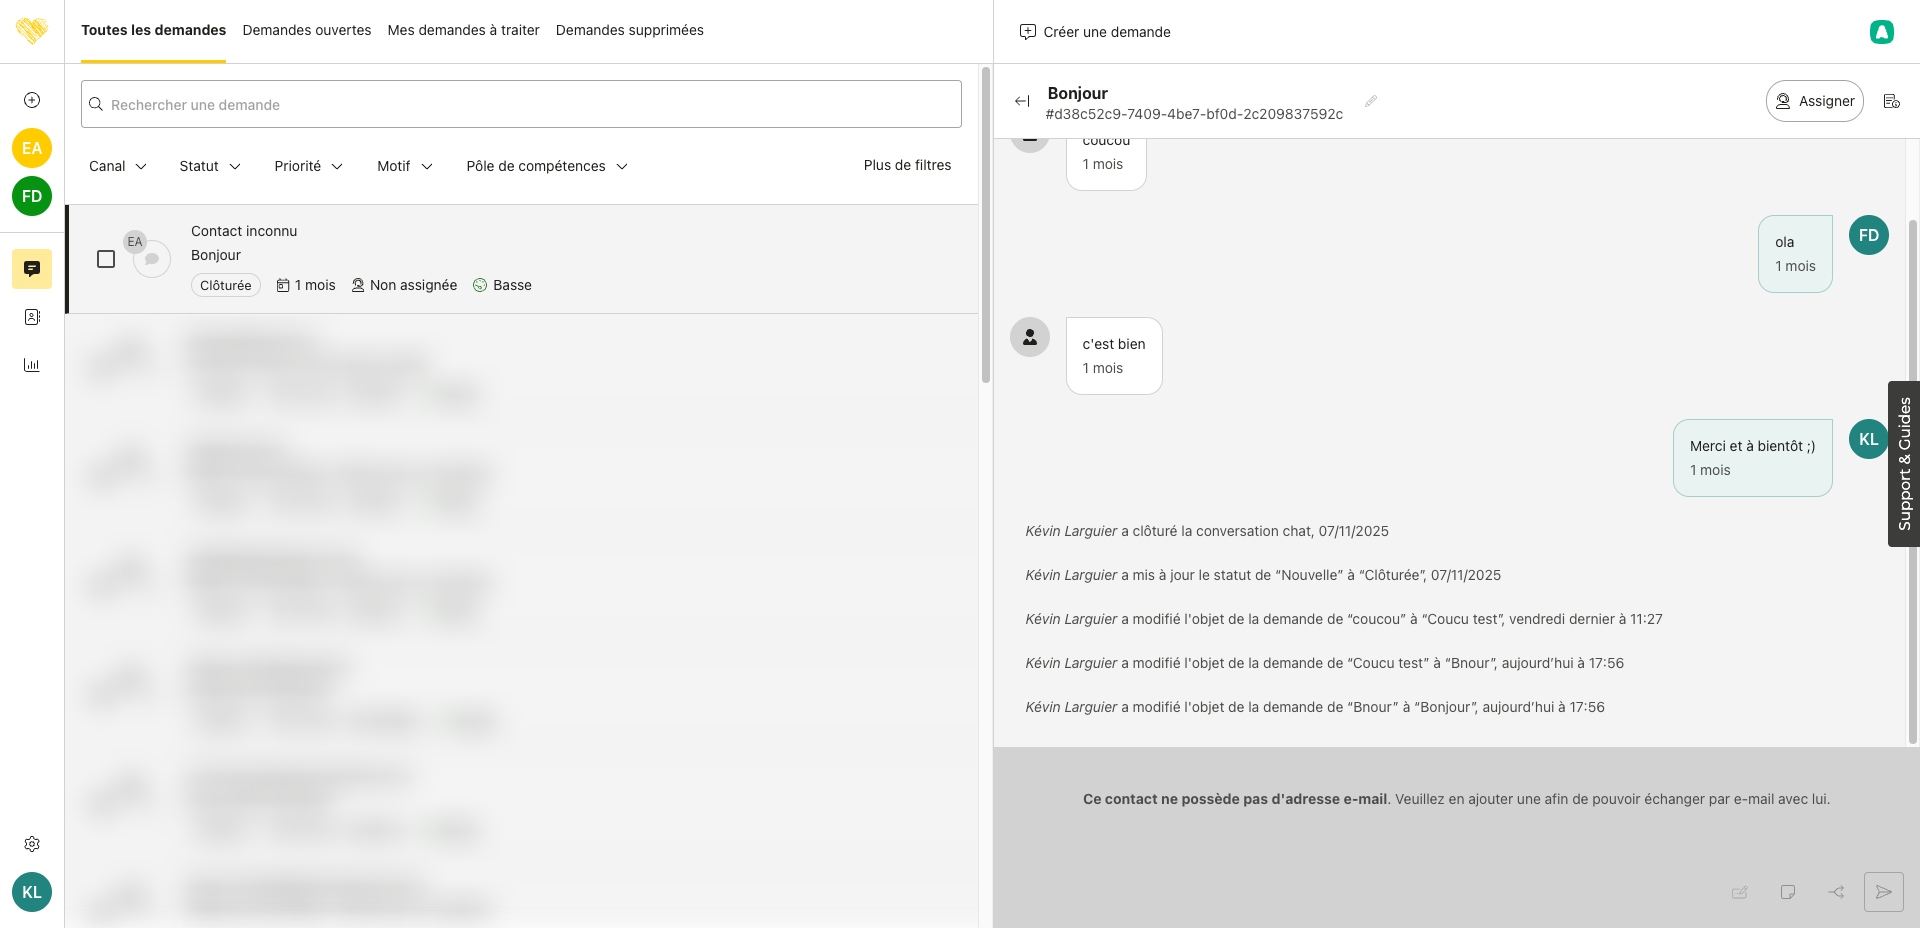This screenshot has height=928, width=1920.
Task: Click the plus icon in left sidebar
Action: 32,100
